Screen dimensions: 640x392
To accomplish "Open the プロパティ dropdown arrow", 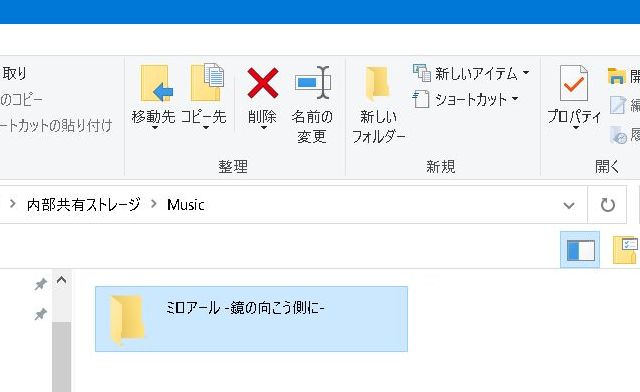I will 576,128.
